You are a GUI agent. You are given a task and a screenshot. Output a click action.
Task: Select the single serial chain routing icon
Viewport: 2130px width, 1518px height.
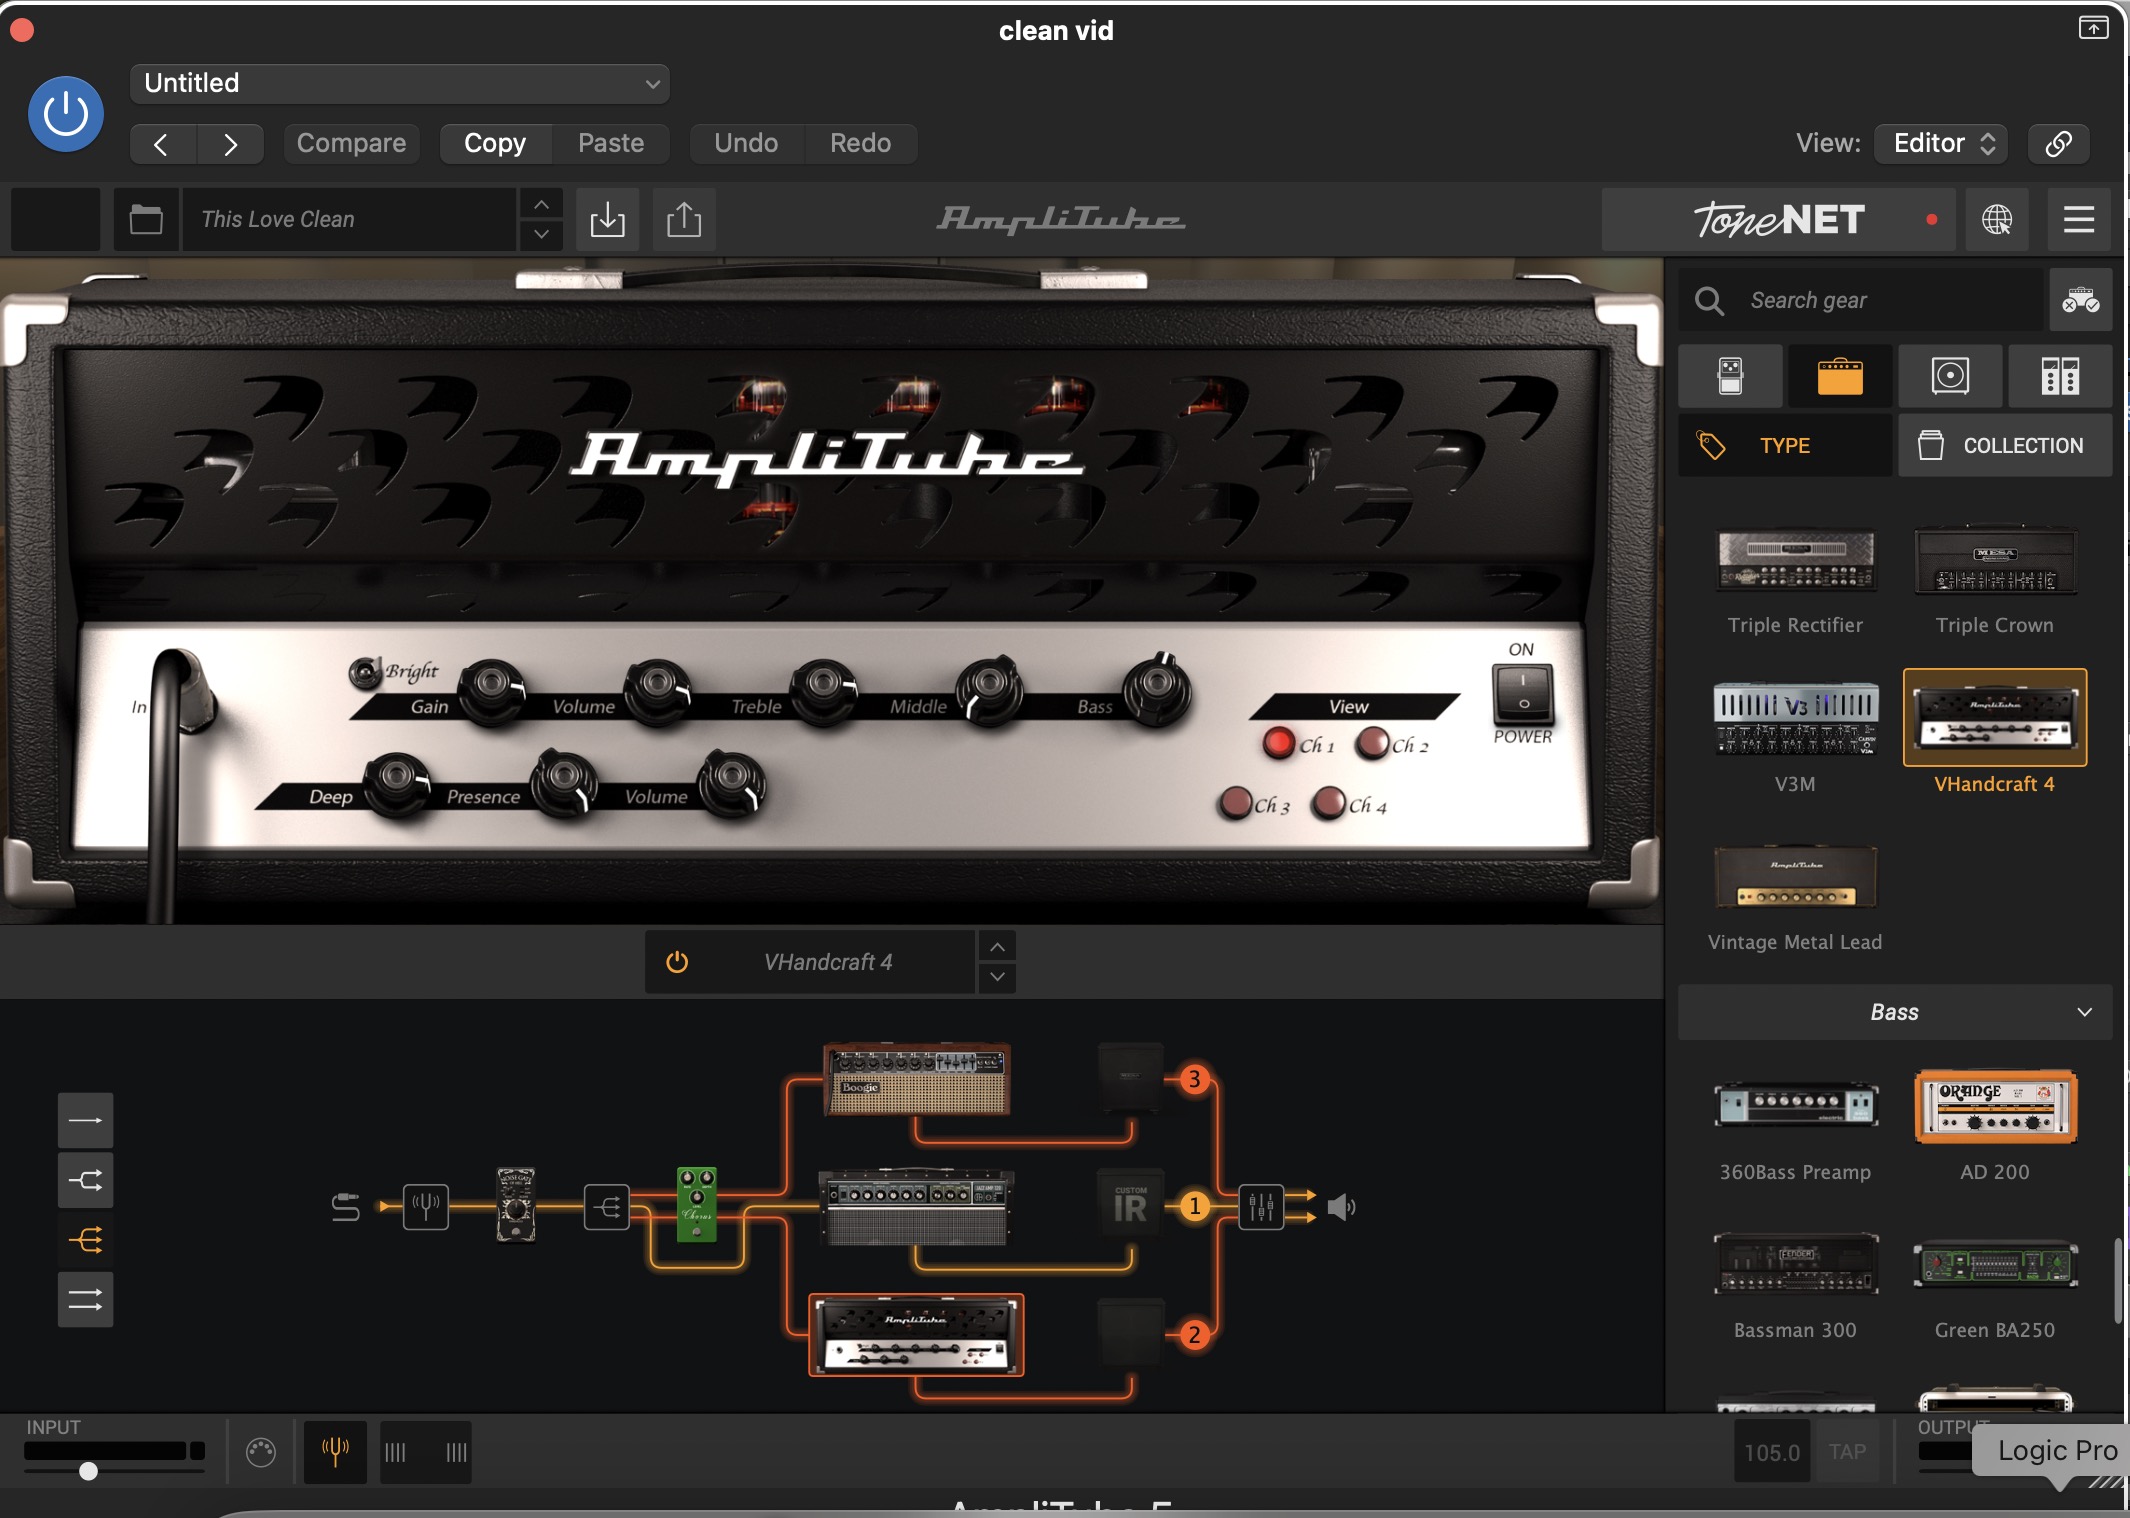[85, 1120]
